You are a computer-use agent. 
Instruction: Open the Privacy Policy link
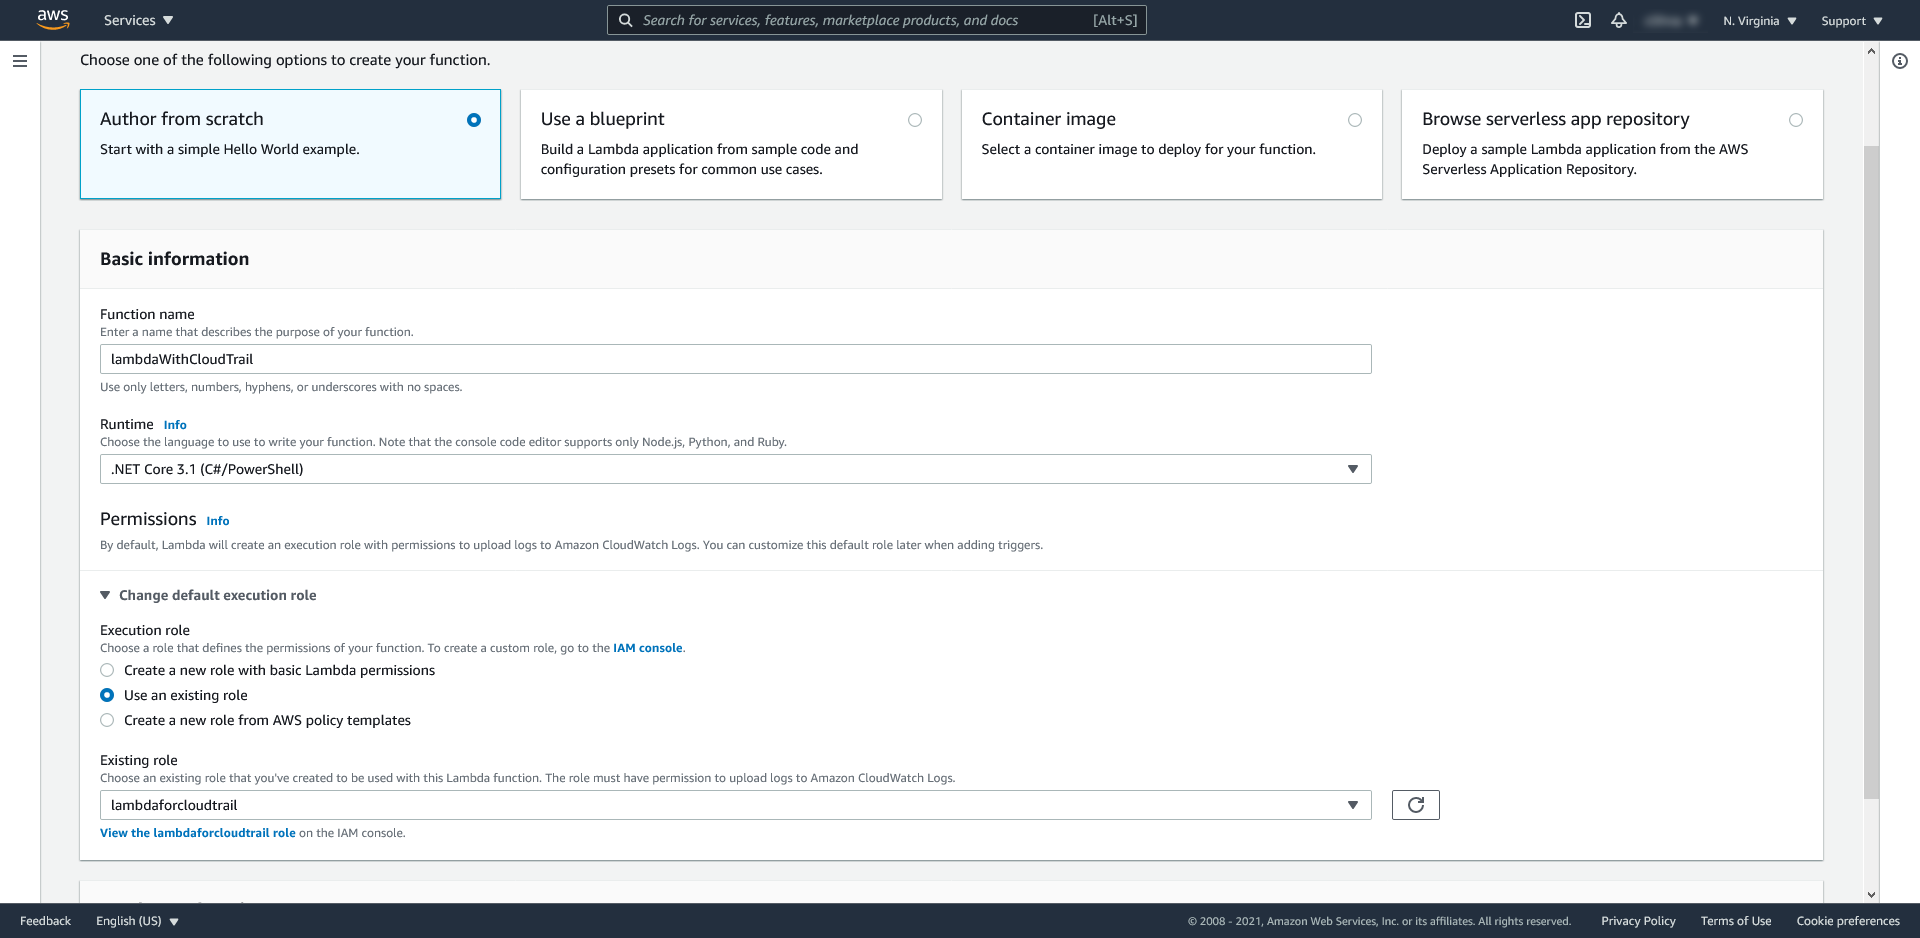(1638, 921)
